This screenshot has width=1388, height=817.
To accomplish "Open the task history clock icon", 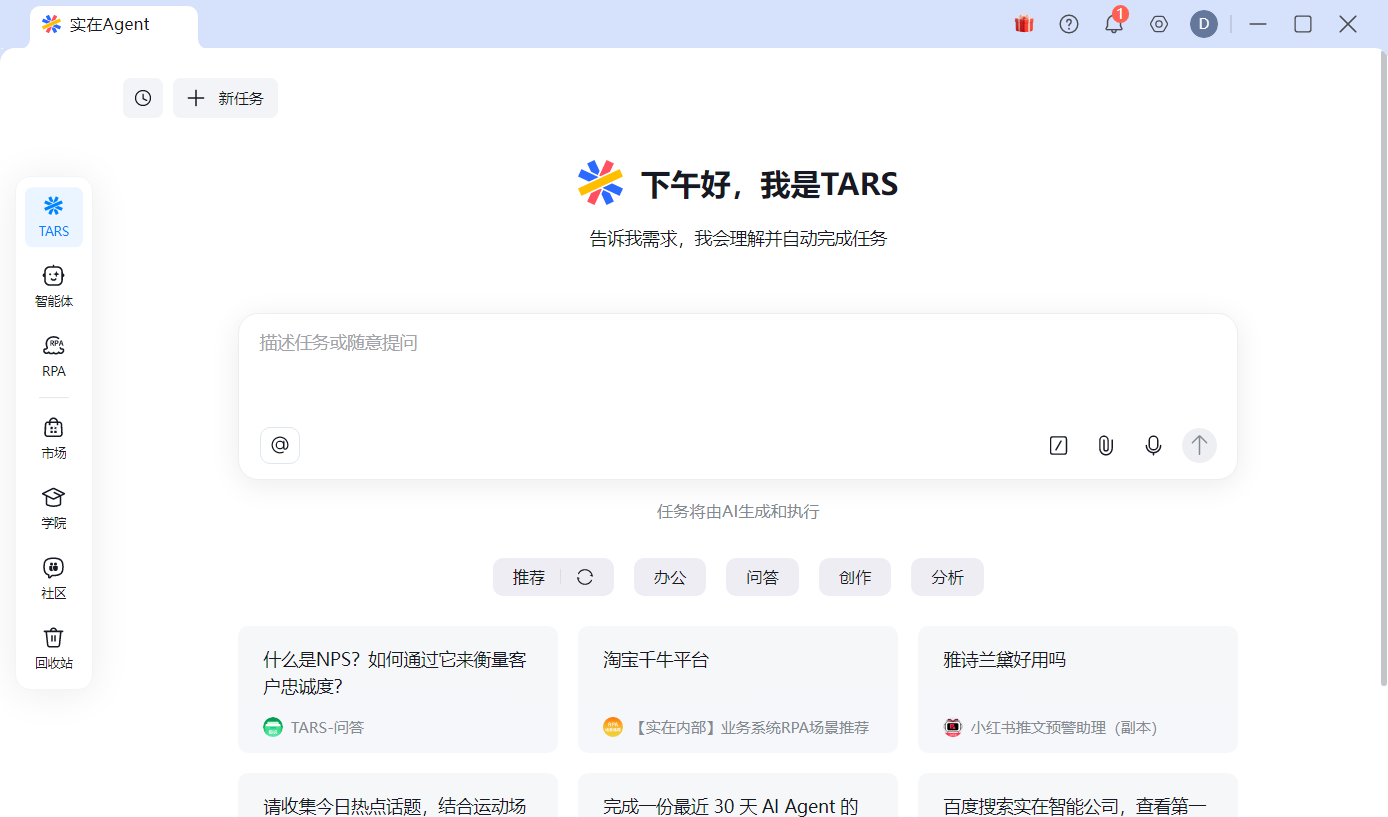I will [143, 98].
